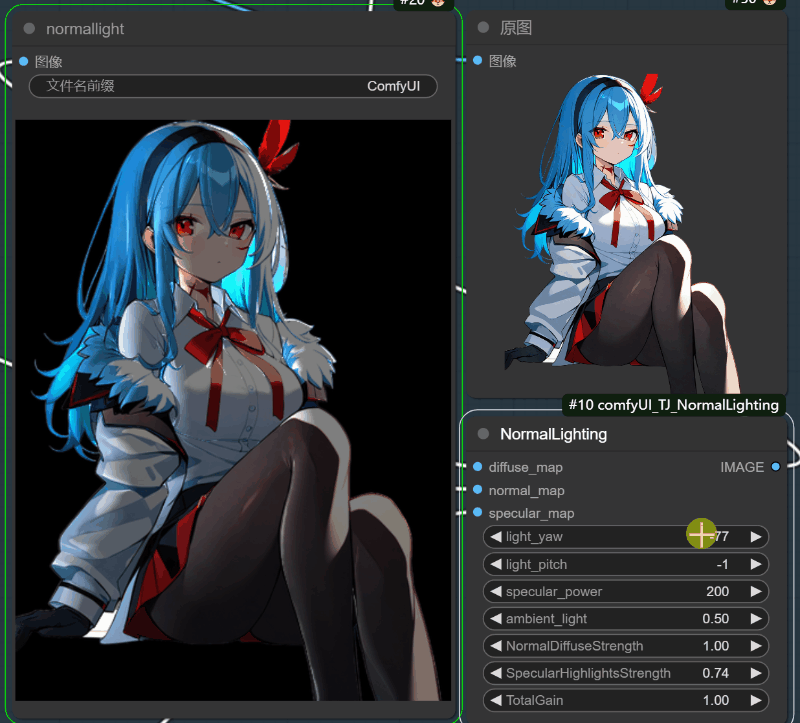Decrease ambient_light with its left arrow
This screenshot has width=800, height=723.
click(495, 618)
